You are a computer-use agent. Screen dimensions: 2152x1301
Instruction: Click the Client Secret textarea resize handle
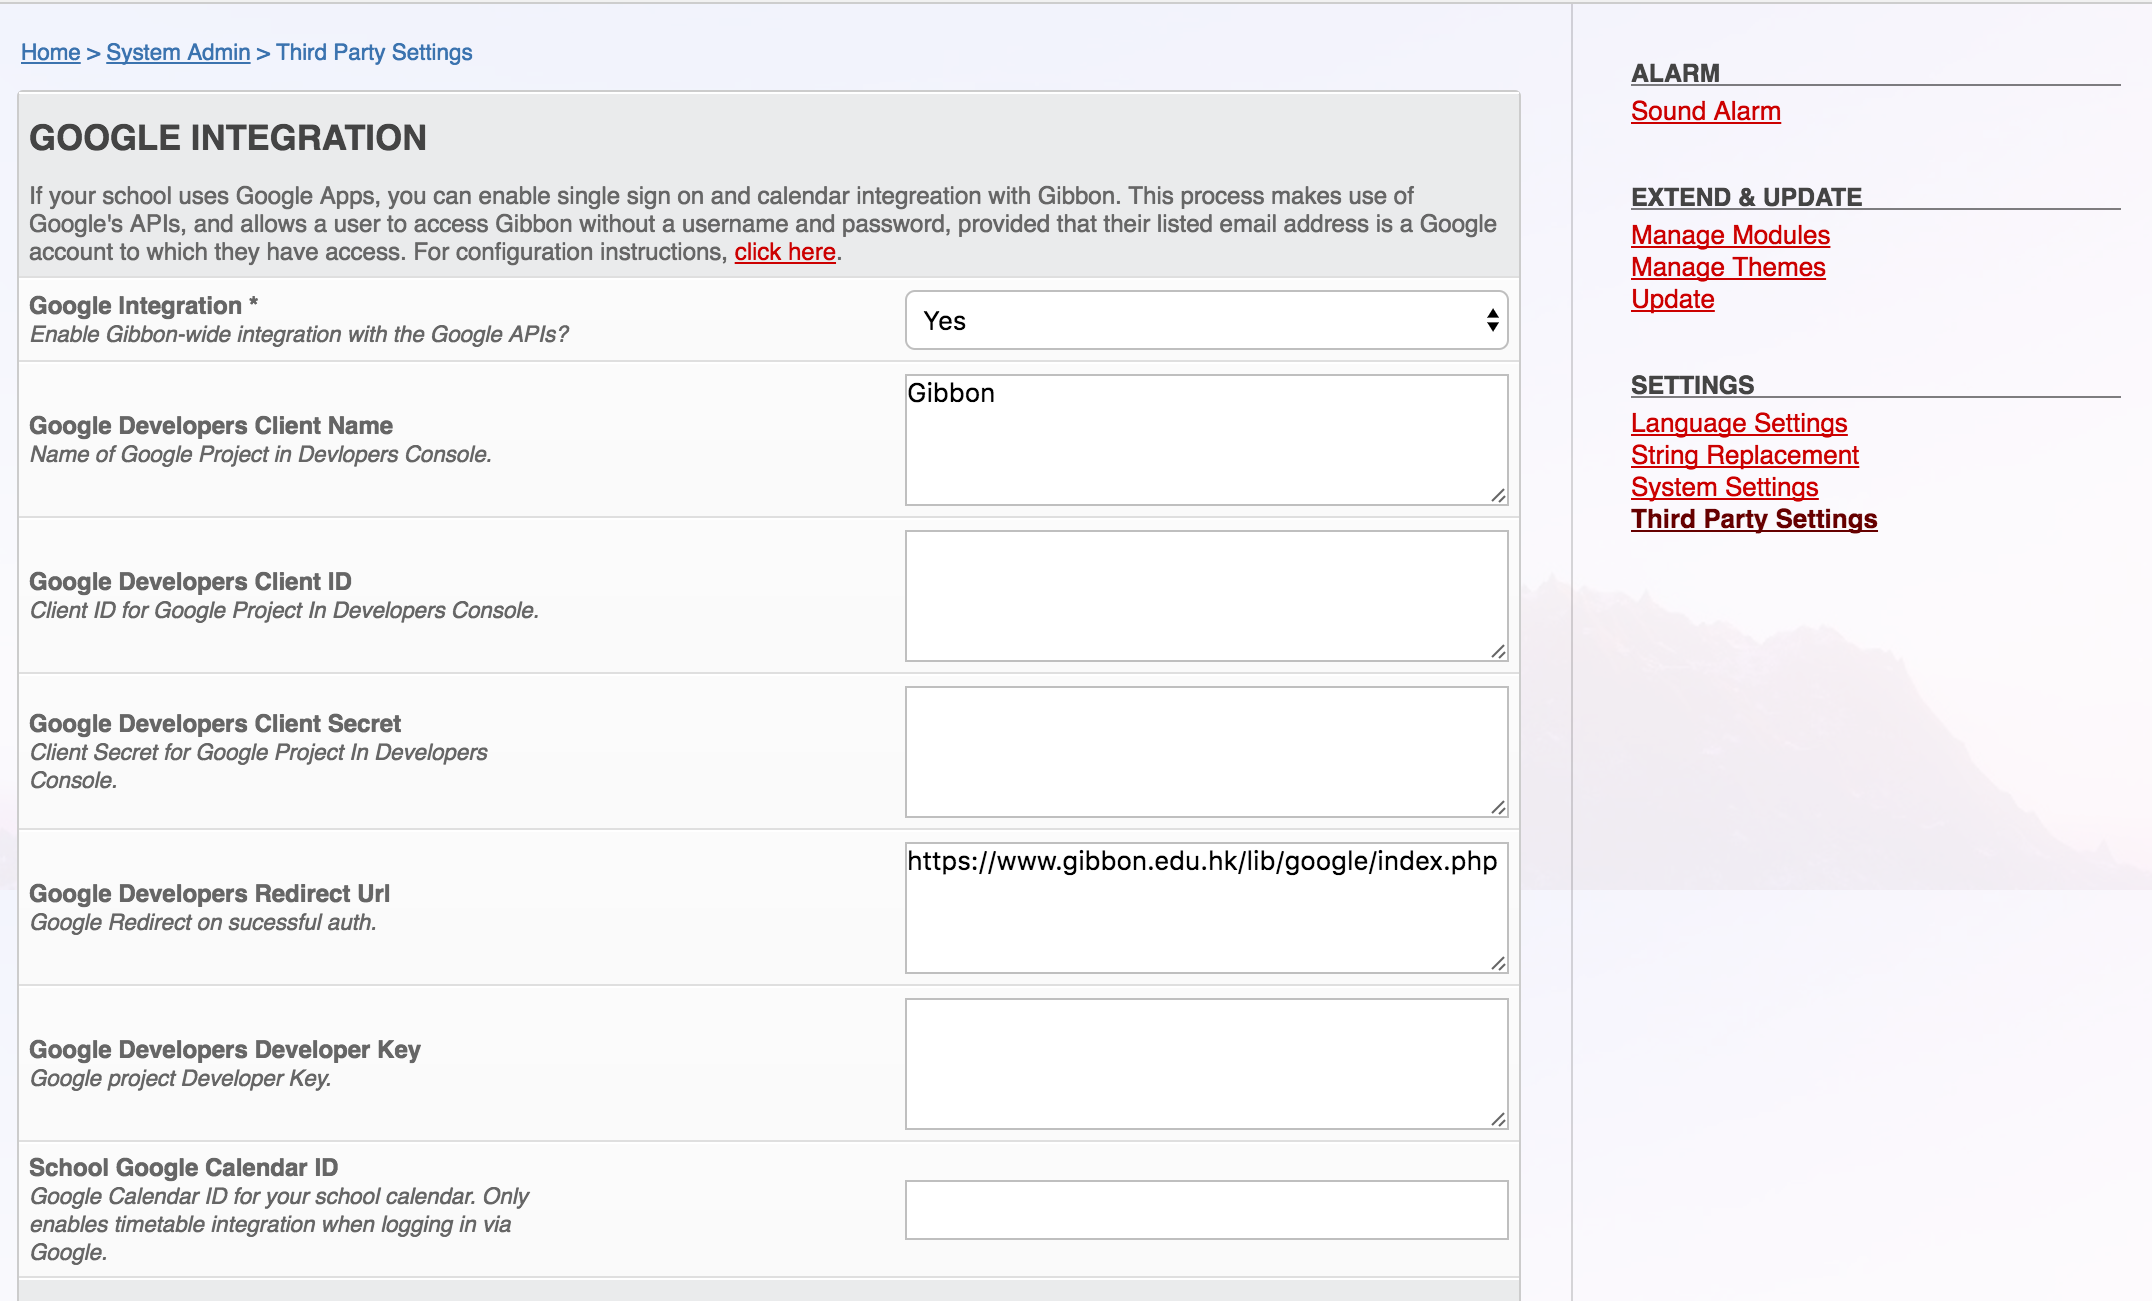click(1498, 808)
